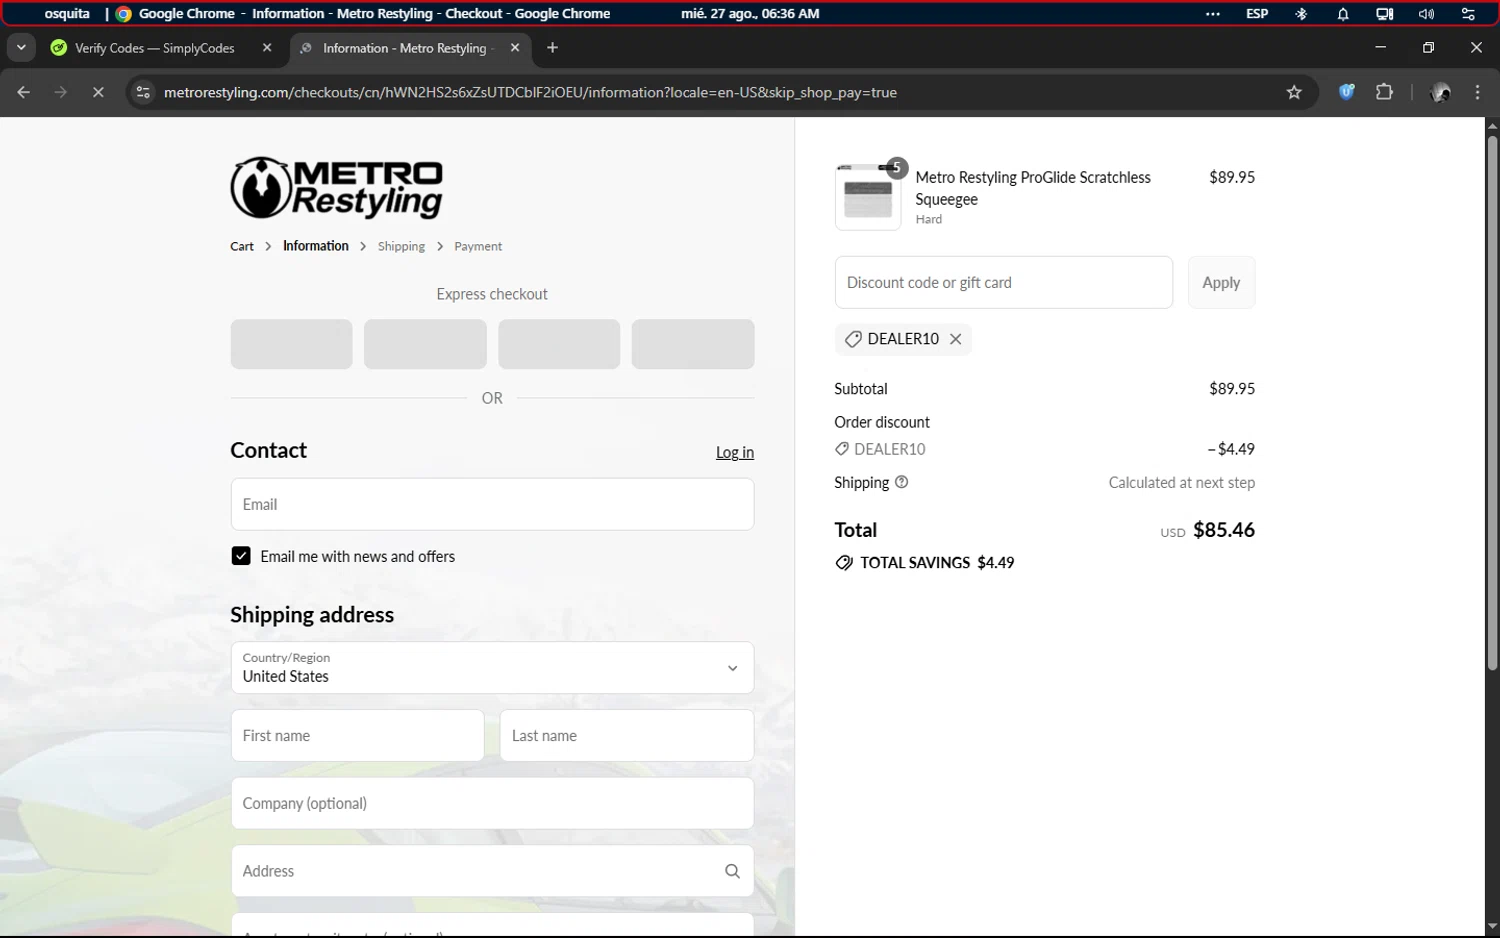The image size is (1500, 938).
Task: Open site information icon in address bar
Action: [143, 92]
